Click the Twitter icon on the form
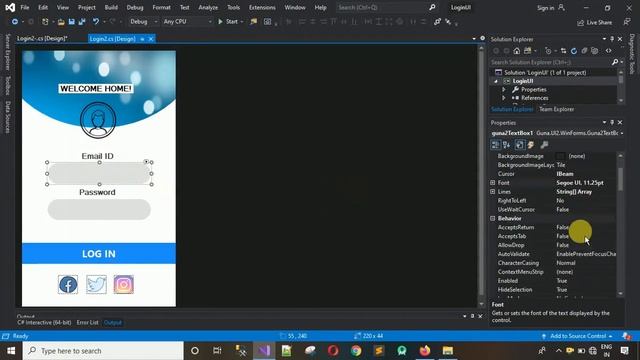 96,284
